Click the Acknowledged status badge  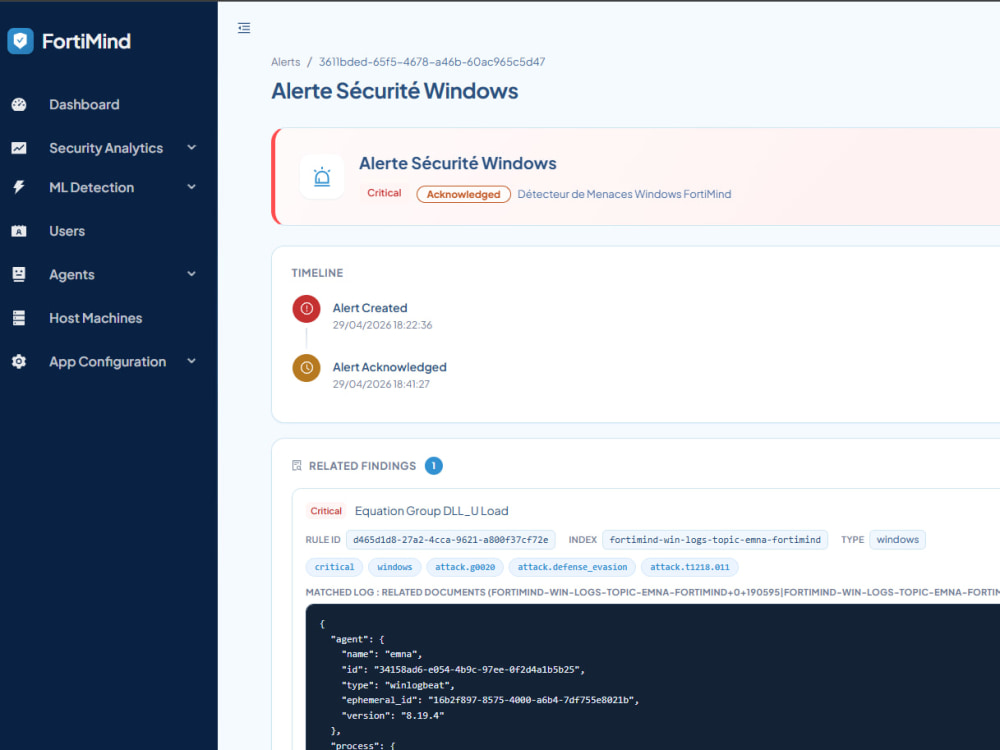[464, 194]
